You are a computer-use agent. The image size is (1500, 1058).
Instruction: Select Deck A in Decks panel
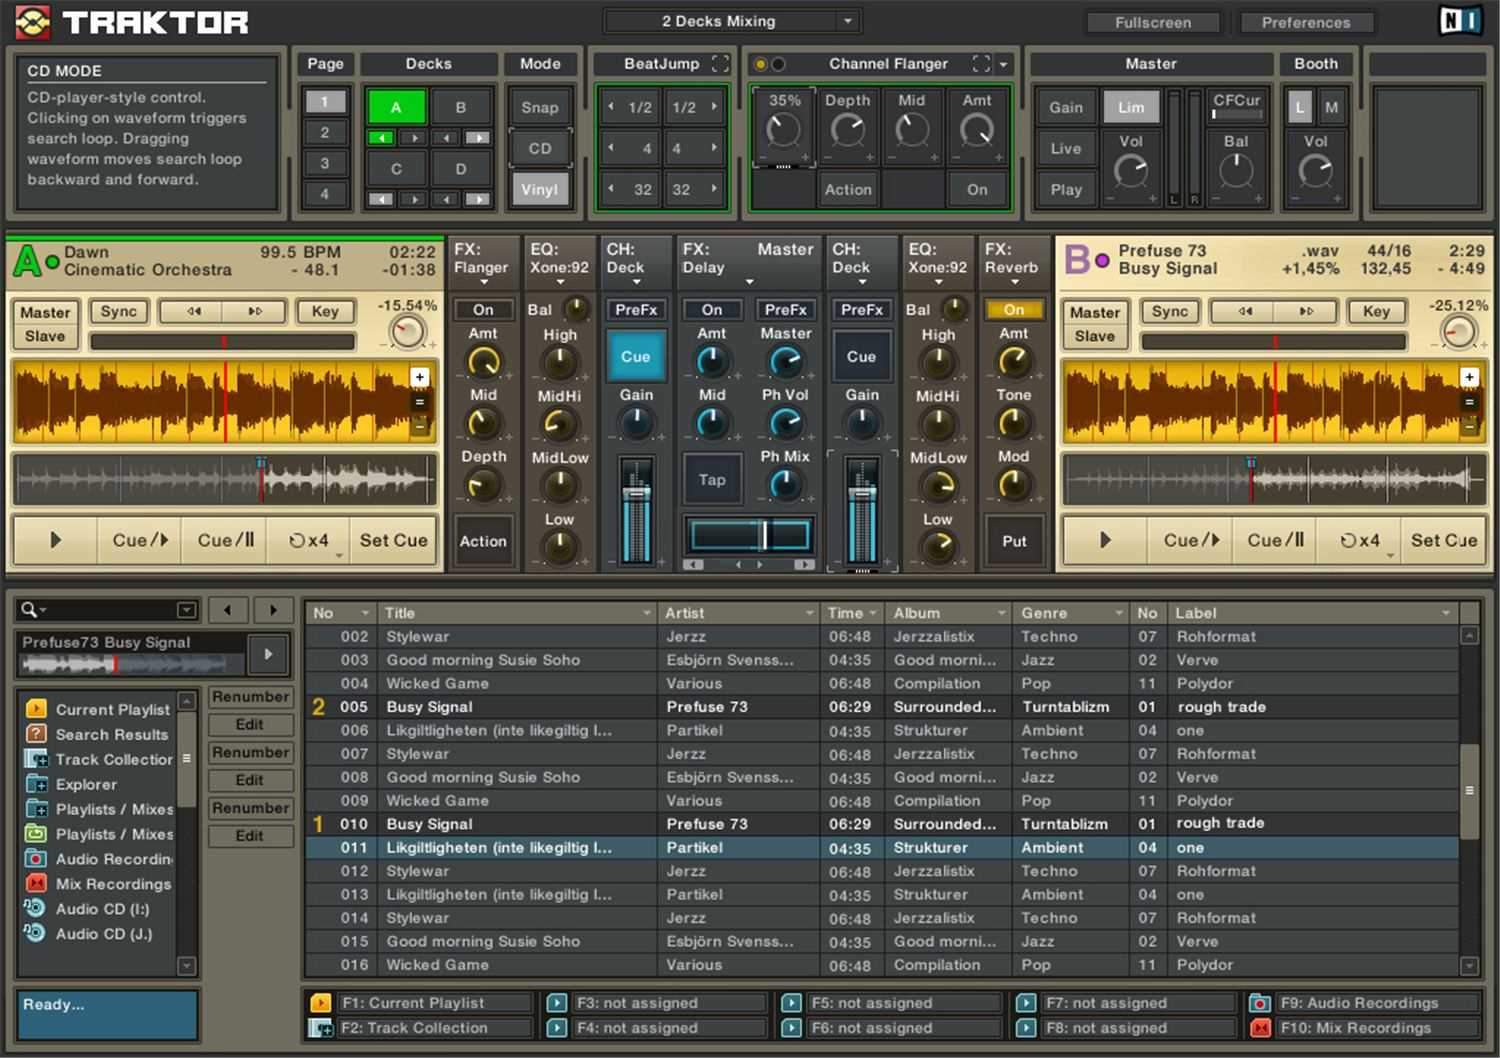tap(396, 107)
